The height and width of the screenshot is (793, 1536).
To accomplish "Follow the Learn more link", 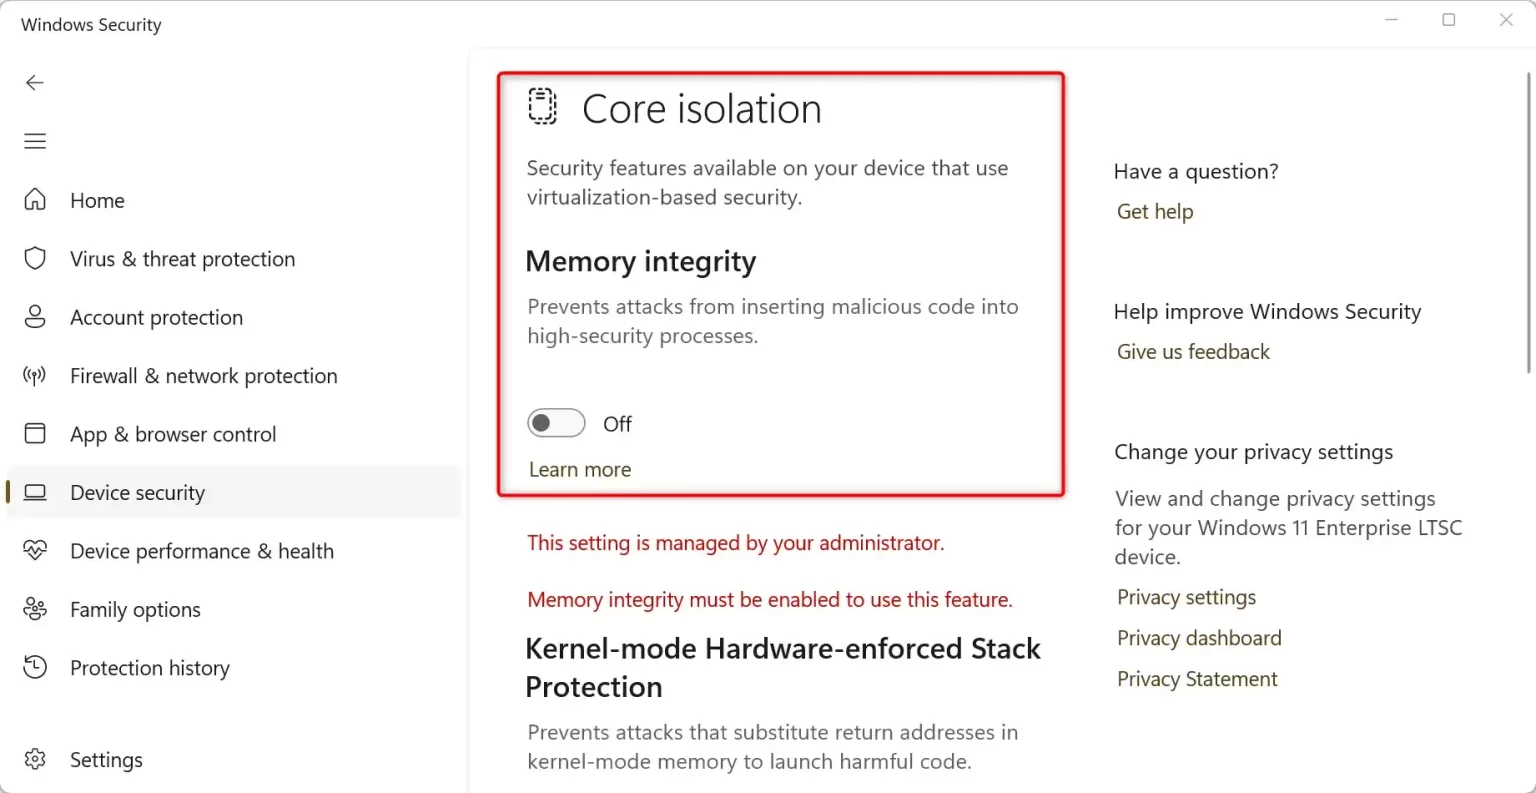I will tap(580, 470).
